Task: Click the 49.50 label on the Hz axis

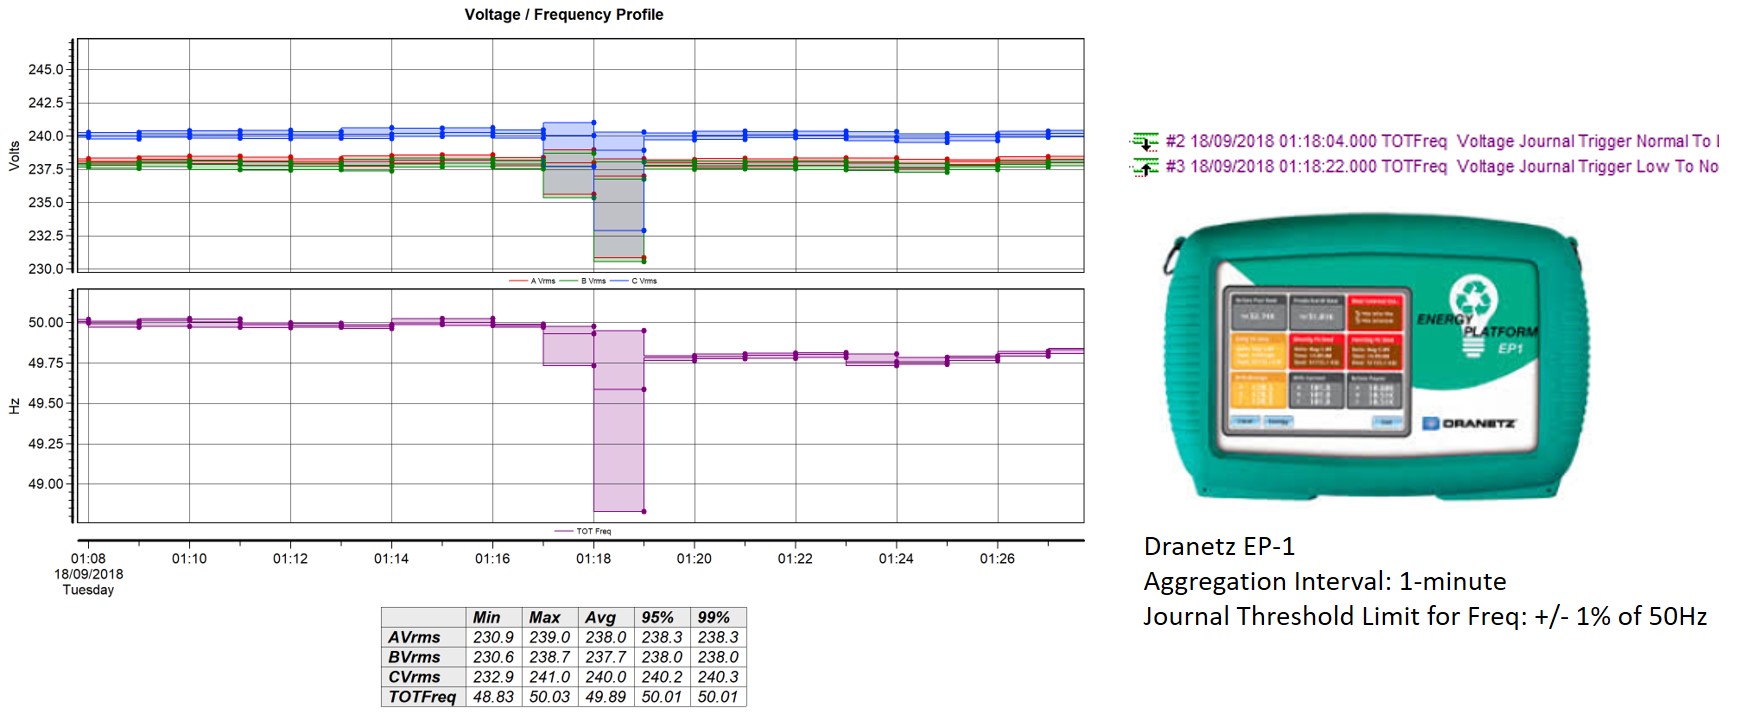Action: point(45,403)
